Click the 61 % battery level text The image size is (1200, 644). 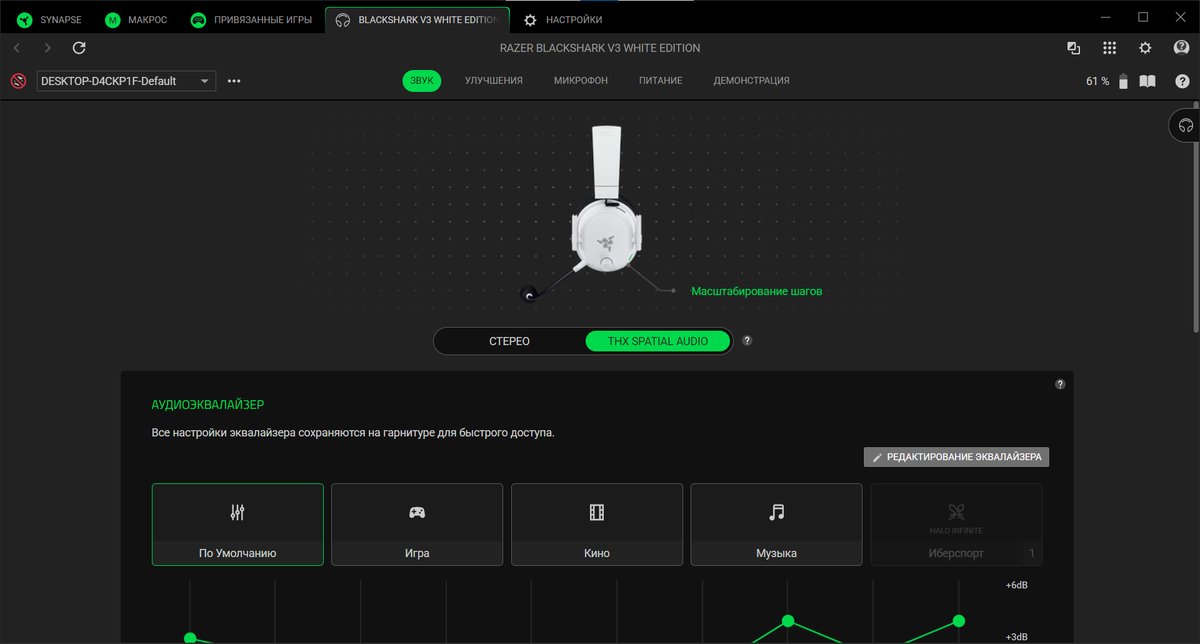[1097, 81]
